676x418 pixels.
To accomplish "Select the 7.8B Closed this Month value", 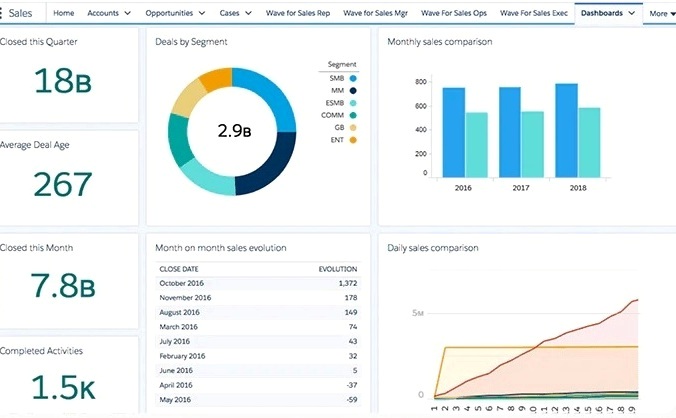I will click(63, 286).
